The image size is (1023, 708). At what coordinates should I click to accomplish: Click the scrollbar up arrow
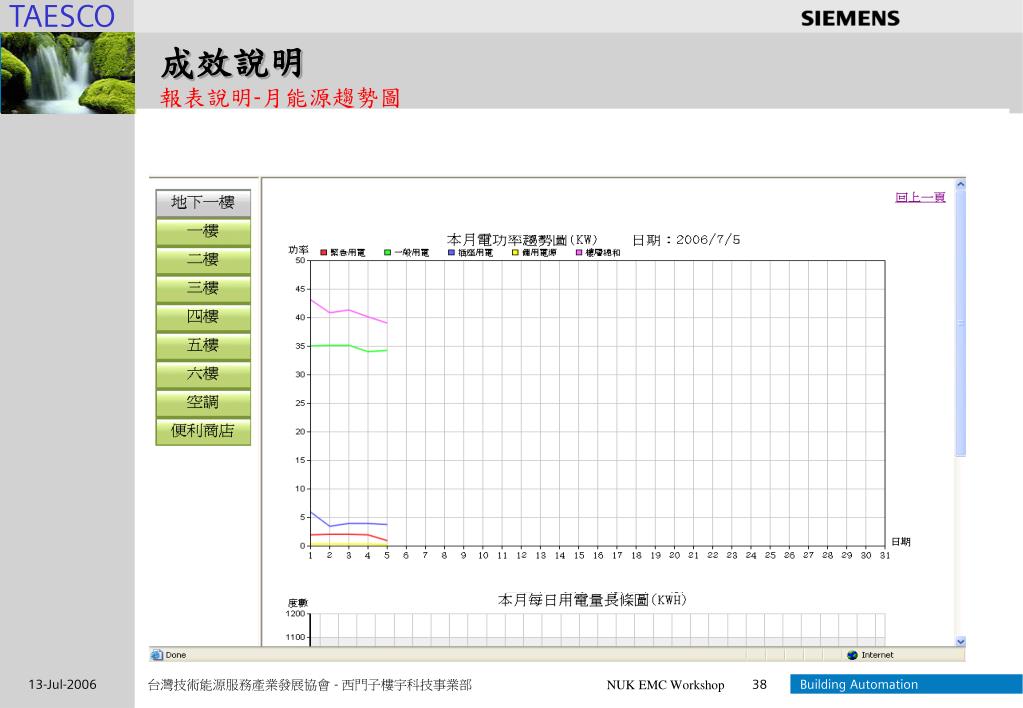tap(960, 185)
